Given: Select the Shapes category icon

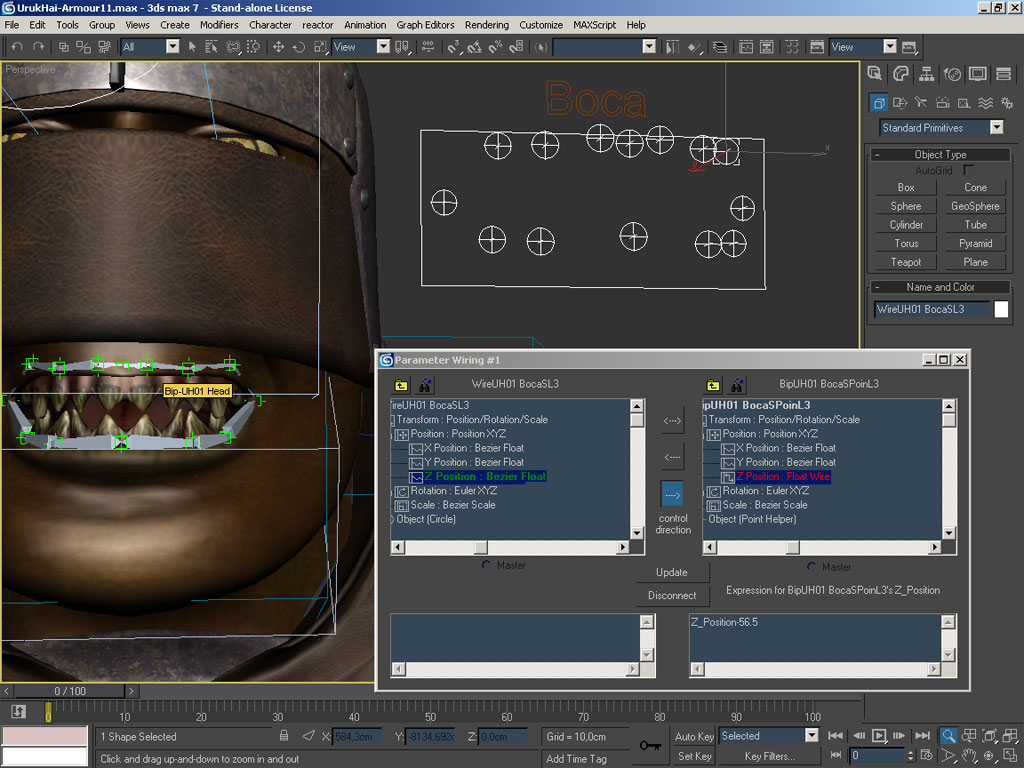Looking at the screenshot, I should (x=900, y=103).
